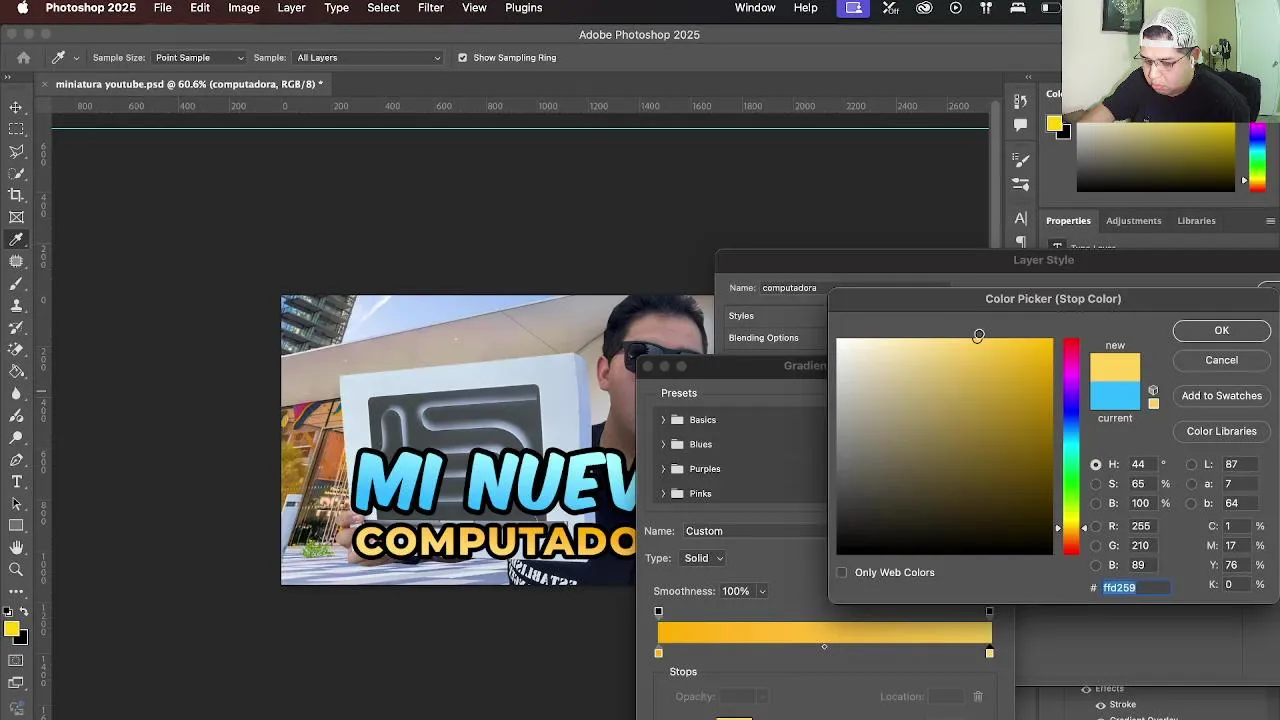Select the Quick Selection tool
Viewport: 1280px width, 720px height.
(16, 173)
